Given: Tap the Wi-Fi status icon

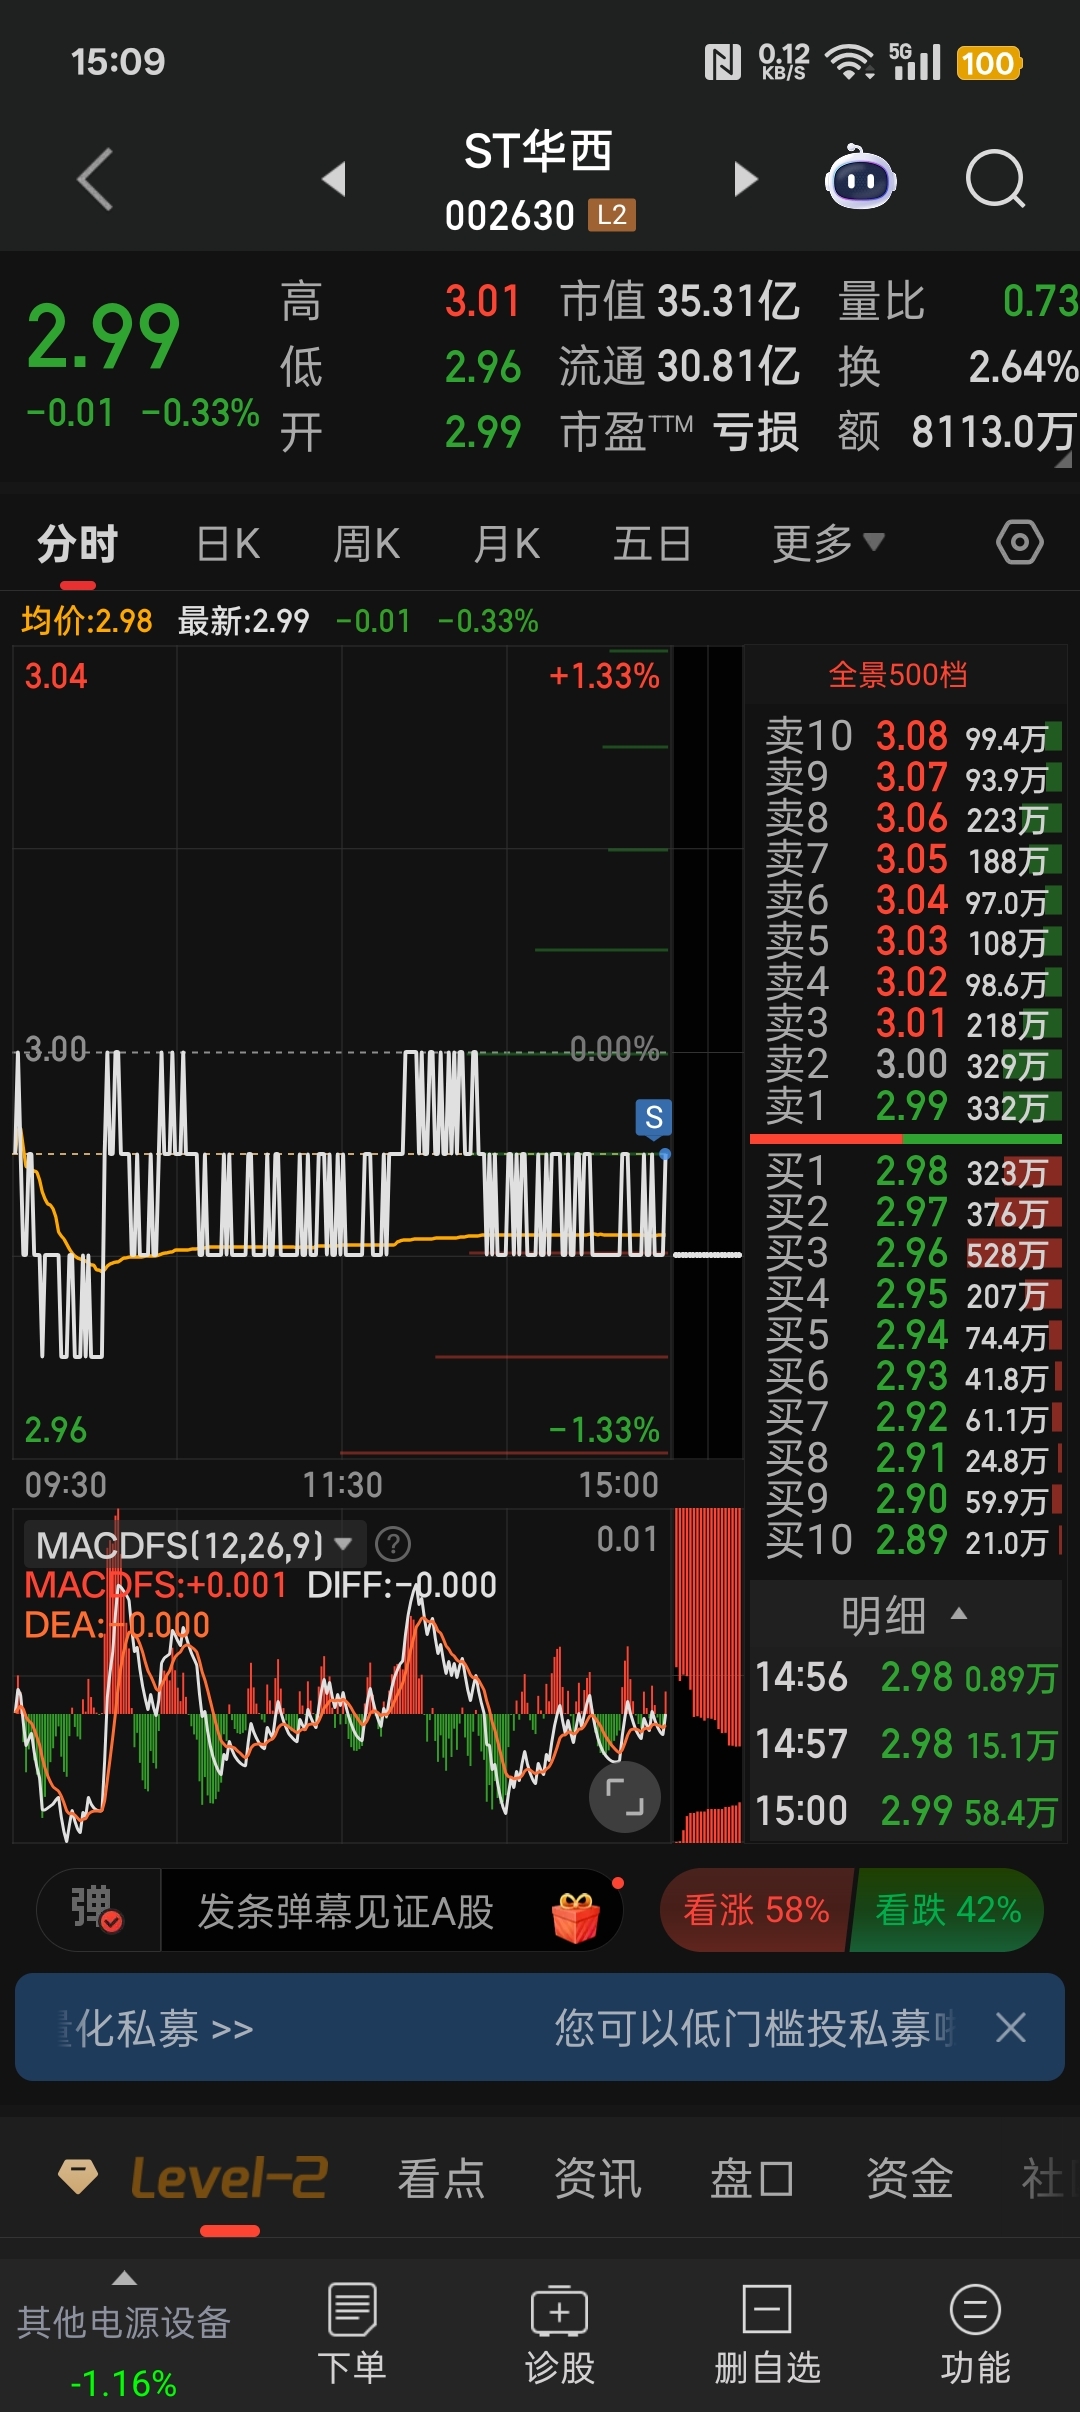Looking at the screenshot, I should (849, 62).
